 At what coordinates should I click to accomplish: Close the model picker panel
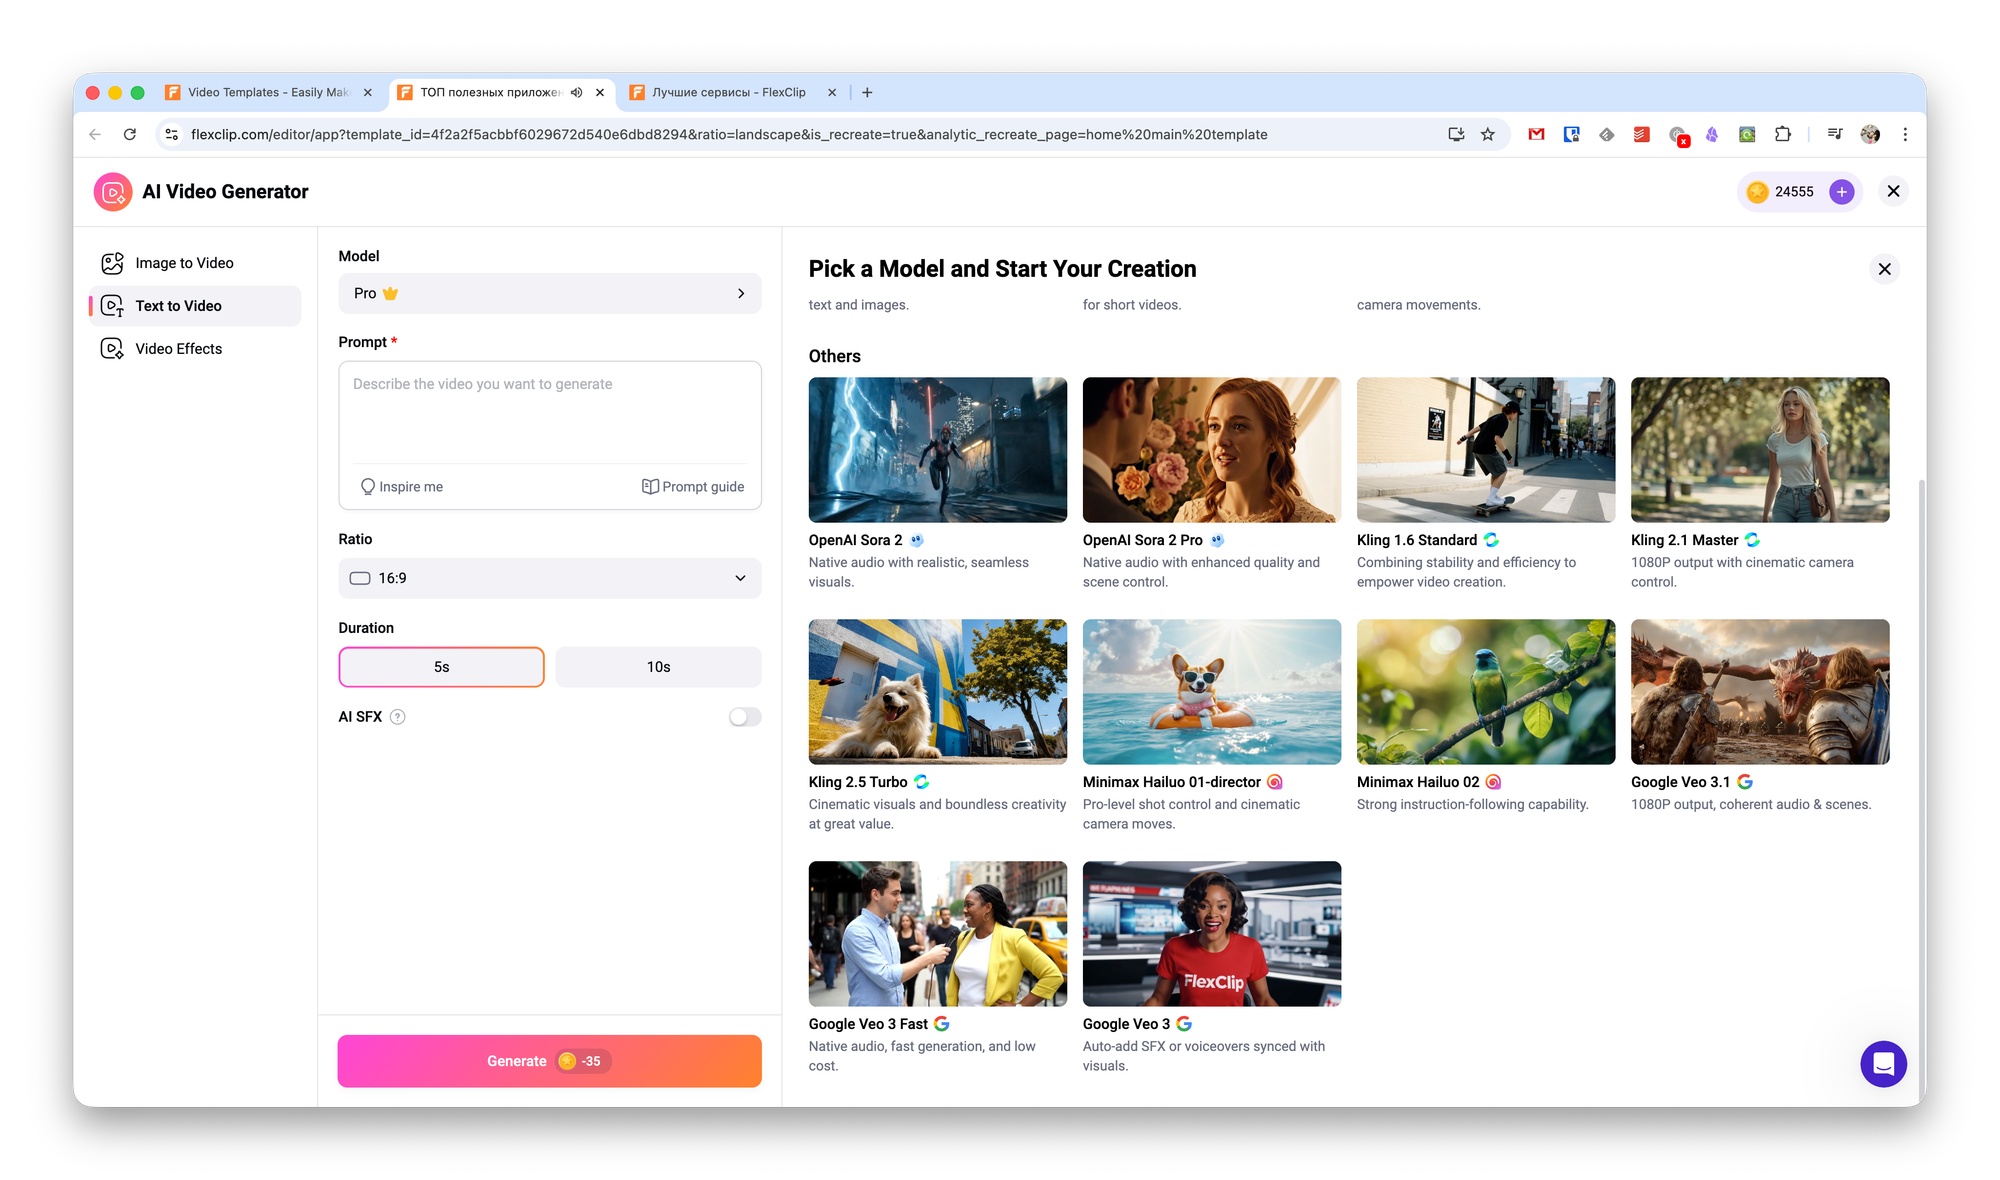(x=1884, y=269)
